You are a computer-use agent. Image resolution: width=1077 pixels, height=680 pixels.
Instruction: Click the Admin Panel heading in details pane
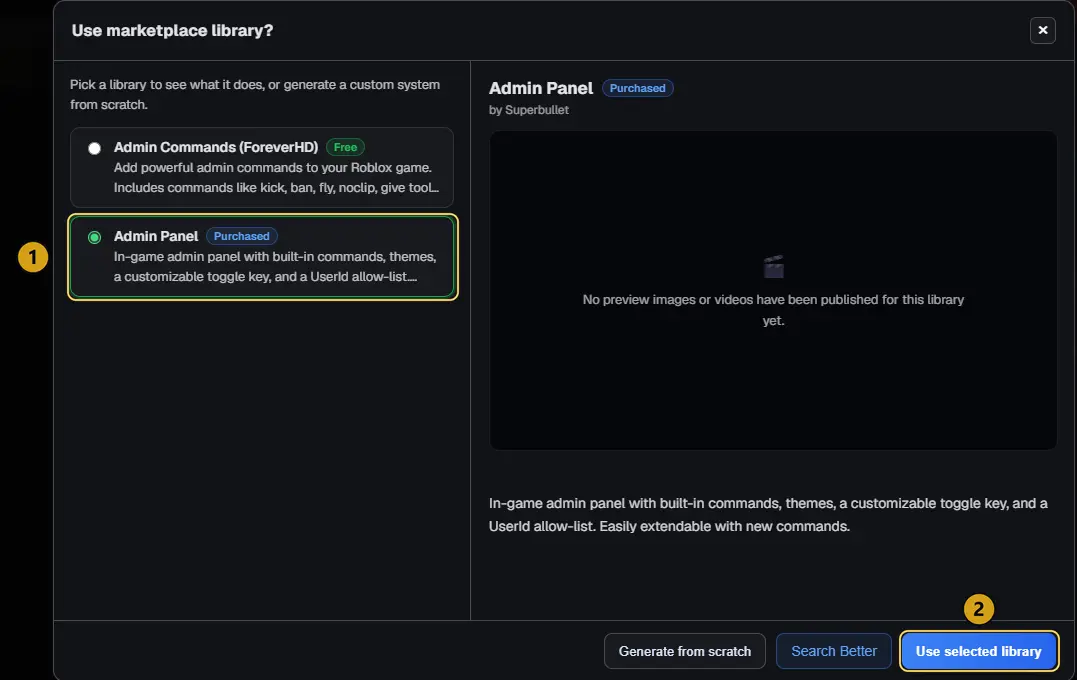(x=541, y=88)
